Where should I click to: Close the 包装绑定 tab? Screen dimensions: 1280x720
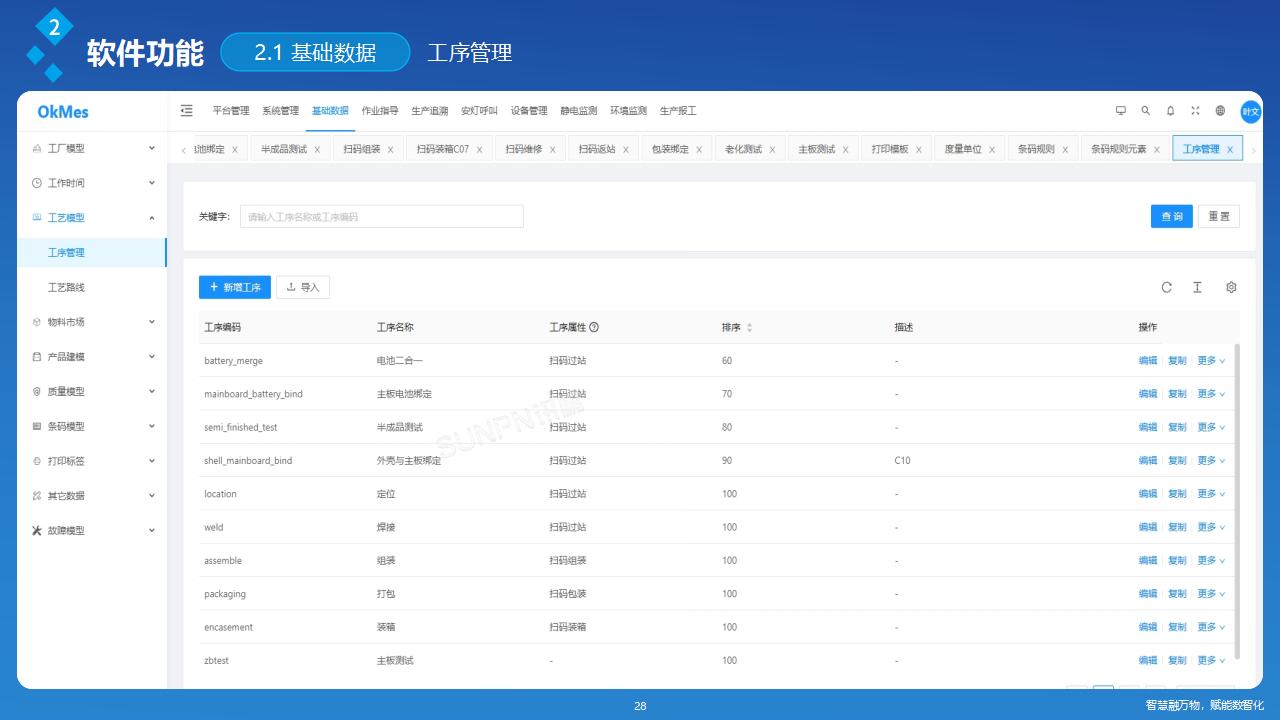pyautogui.click(x=699, y=149)
